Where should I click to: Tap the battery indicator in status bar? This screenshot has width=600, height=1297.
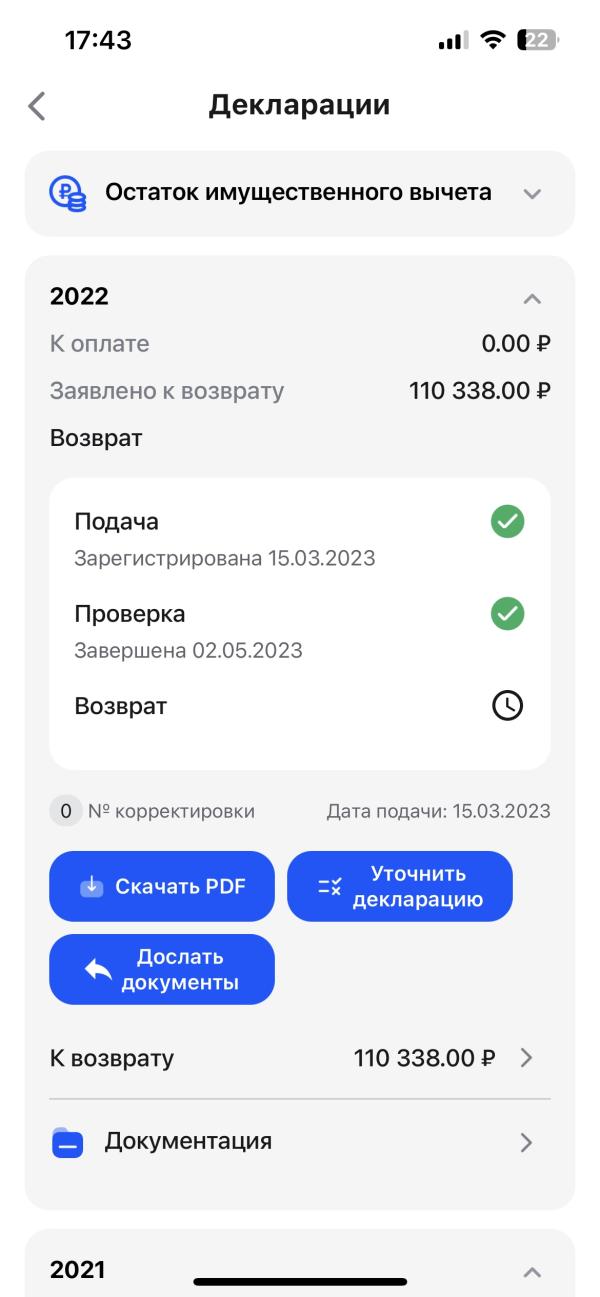pyautogui.click(x=538, y=40)
